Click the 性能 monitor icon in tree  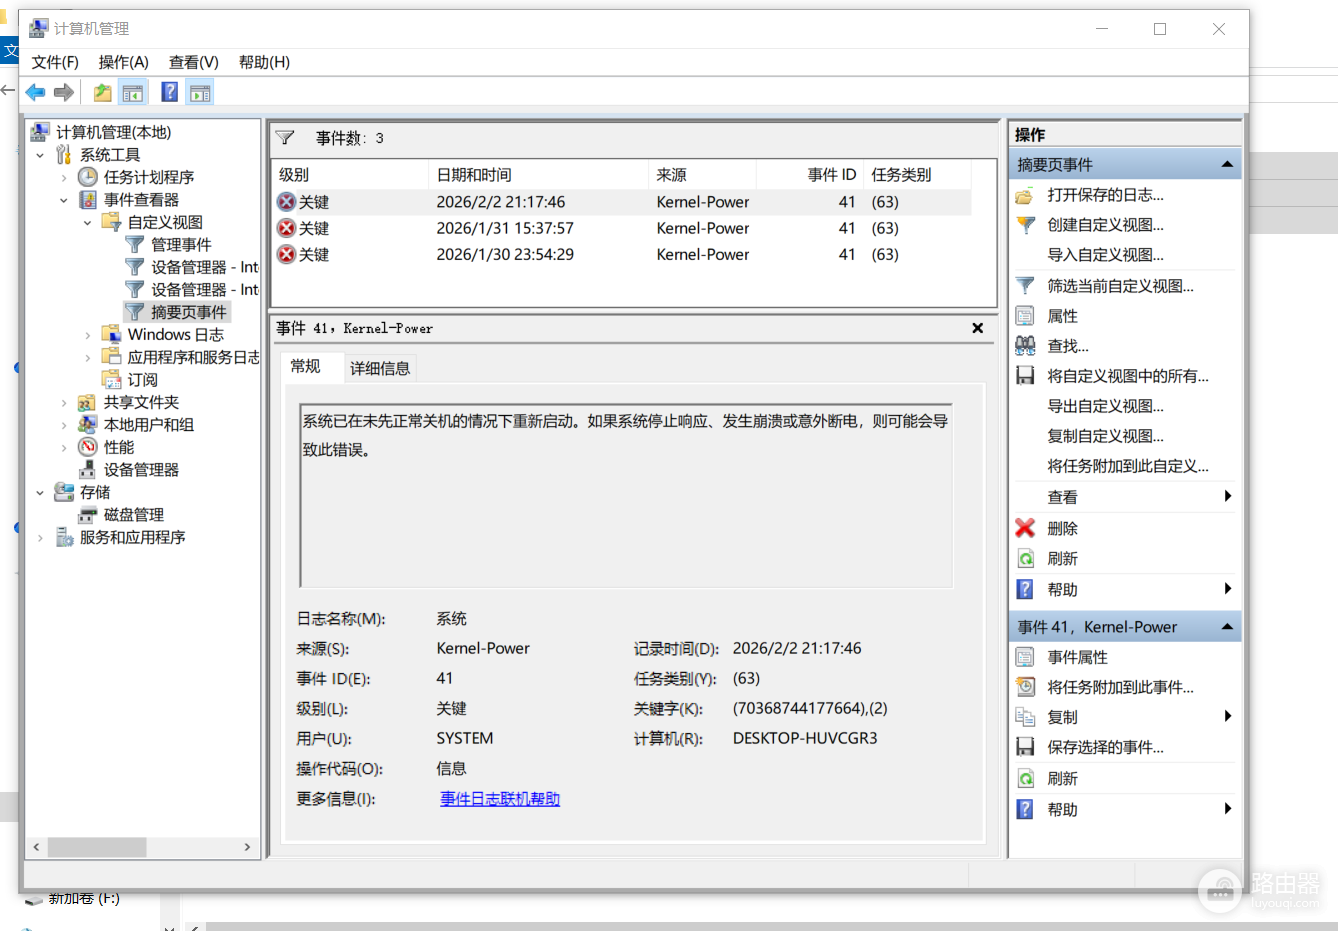88,447
